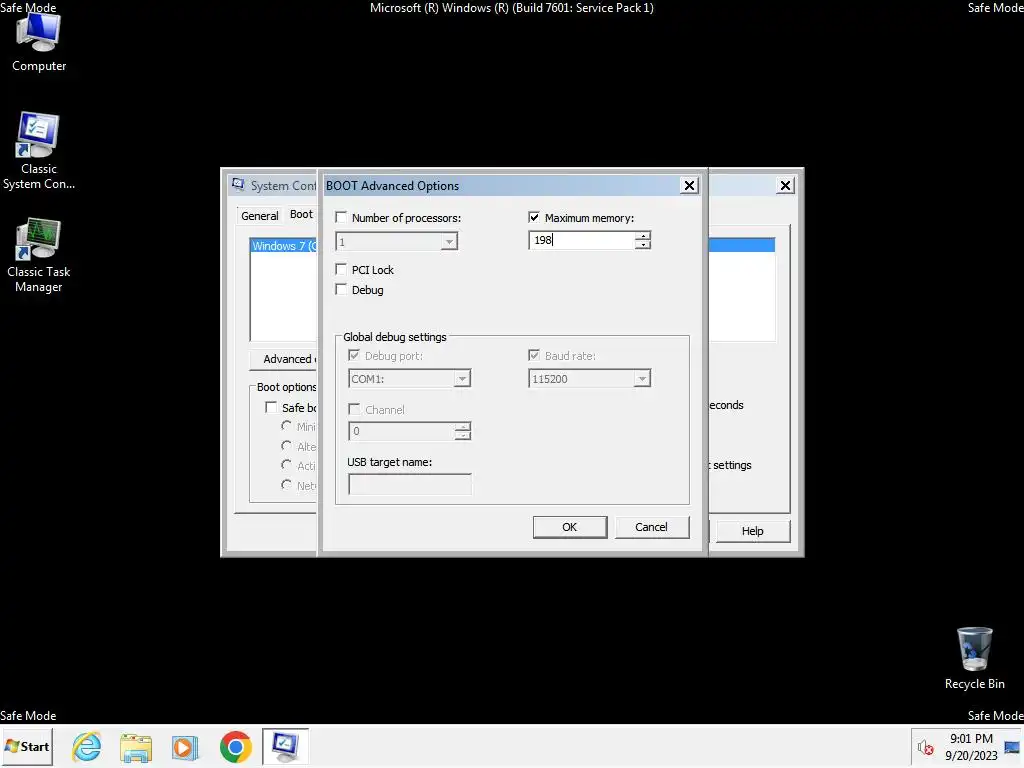The width and height of the screenshot is (1024, 768).
Task: Click the show desktop tray icon
Action: 1012,747
